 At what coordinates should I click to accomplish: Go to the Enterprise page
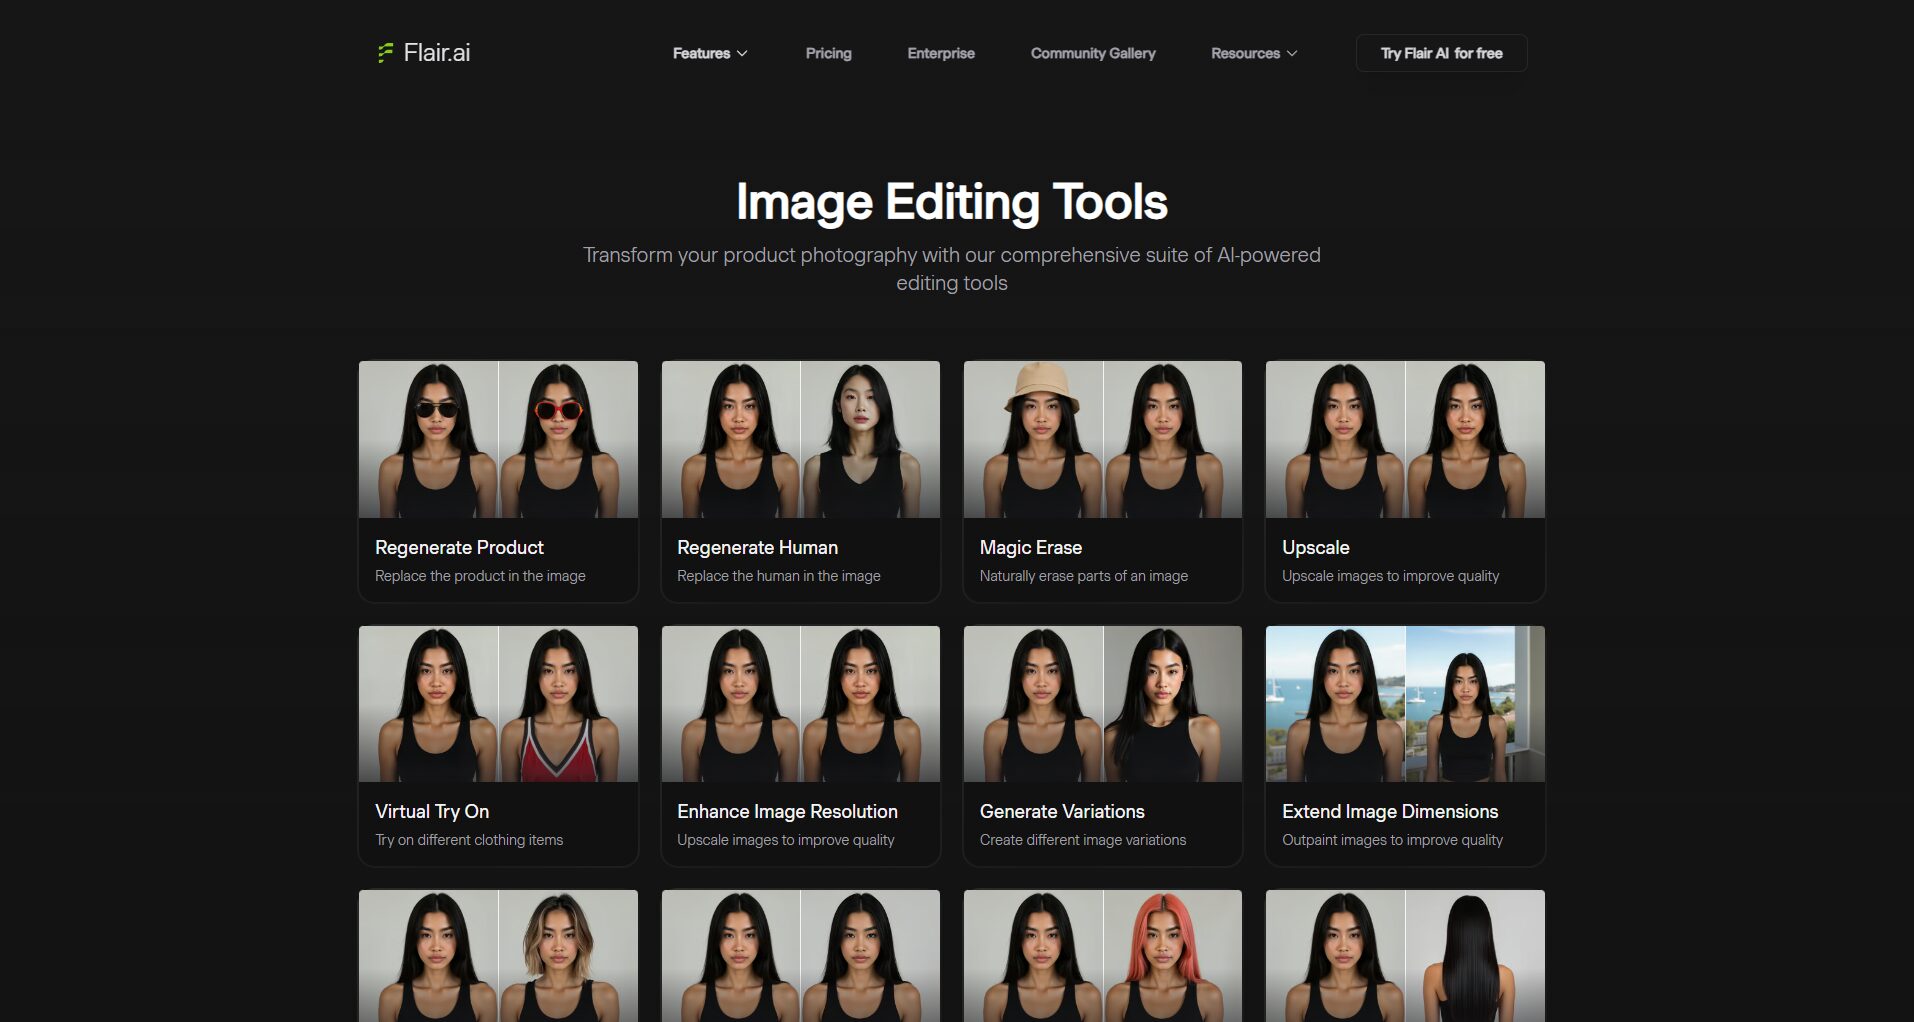pyautogui.click(x=940, y=53)
